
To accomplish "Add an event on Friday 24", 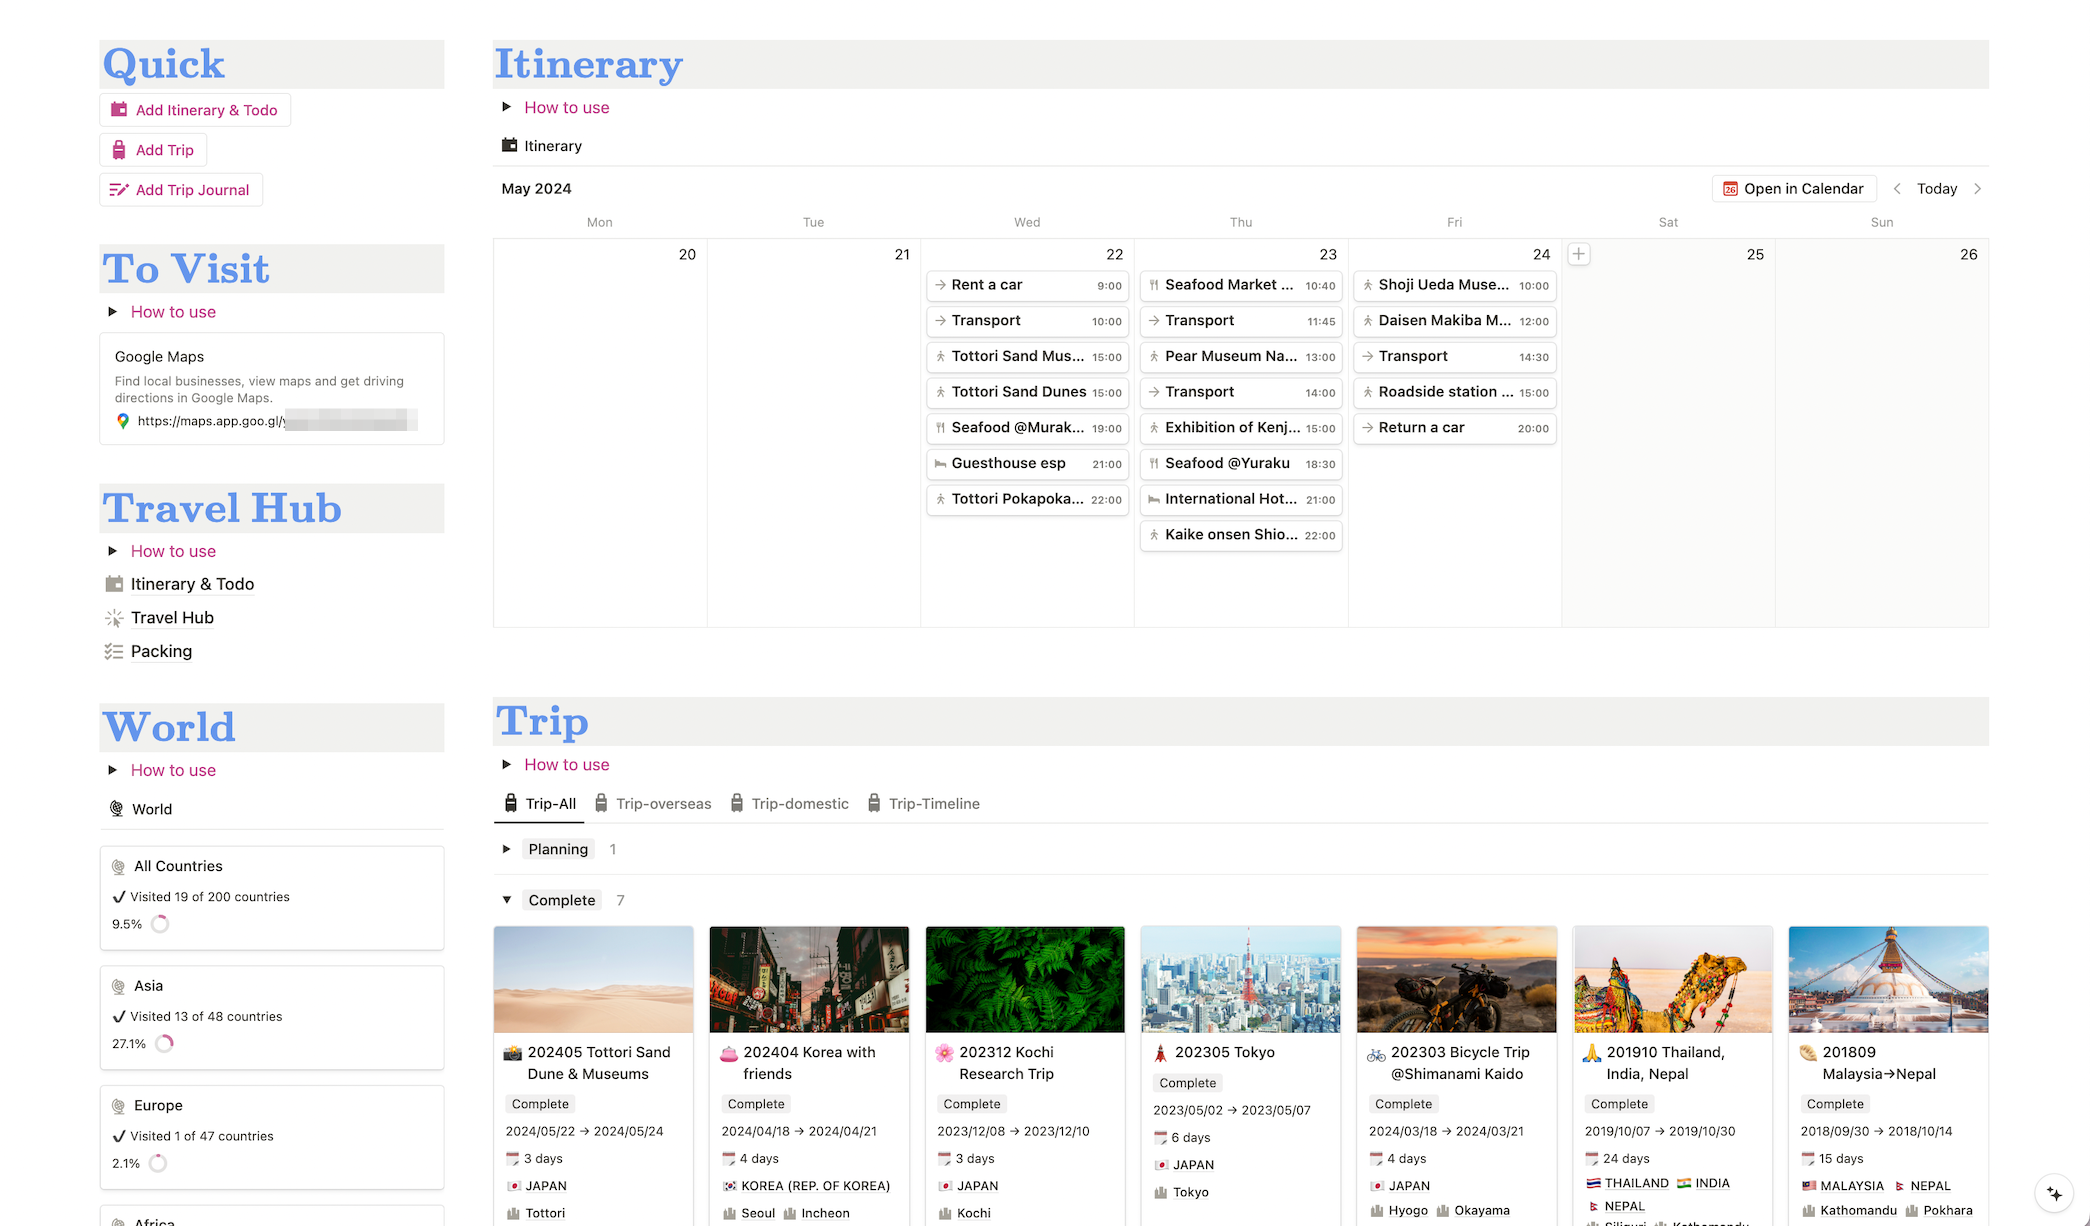I will click(x=1579, y=254).
